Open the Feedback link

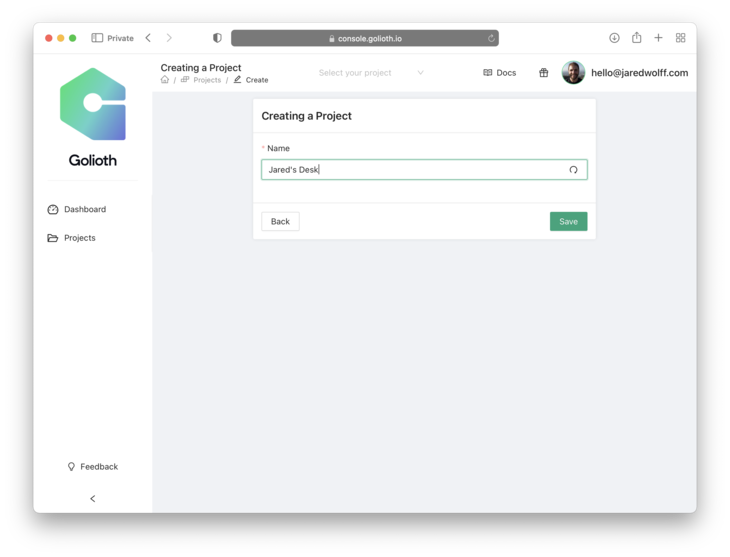tap(93, 467)
